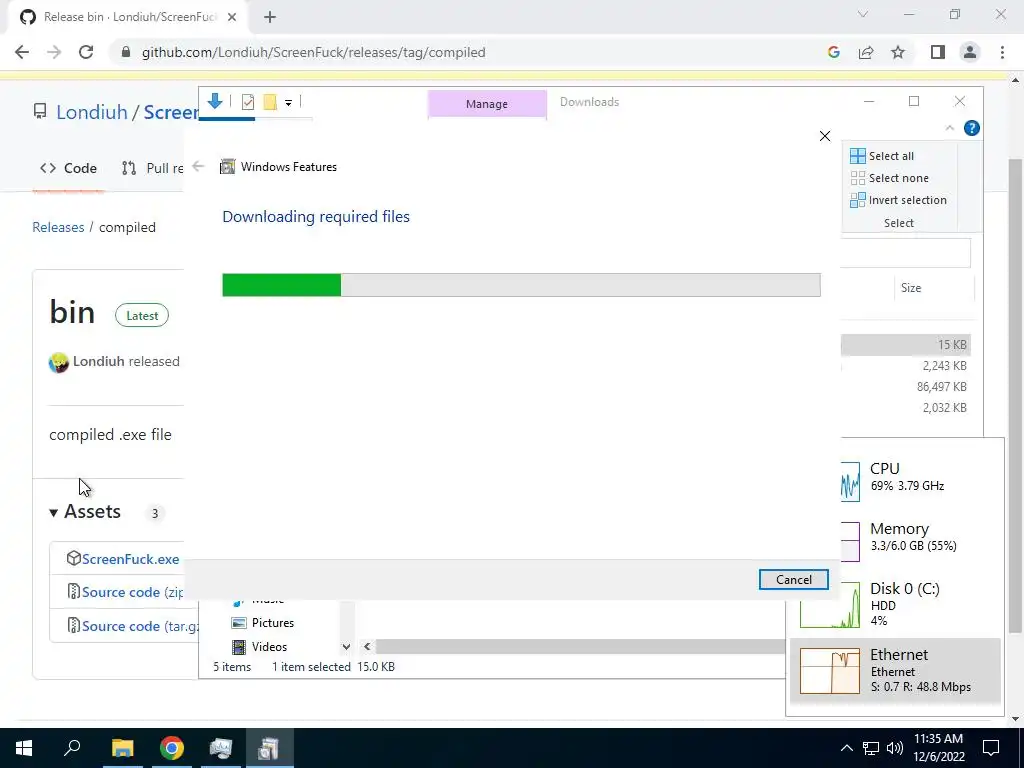Collapse the Explorer ribbon with the chevron
The width and height of the screenshot is (1024, 768).
click(x=950, y=128)
